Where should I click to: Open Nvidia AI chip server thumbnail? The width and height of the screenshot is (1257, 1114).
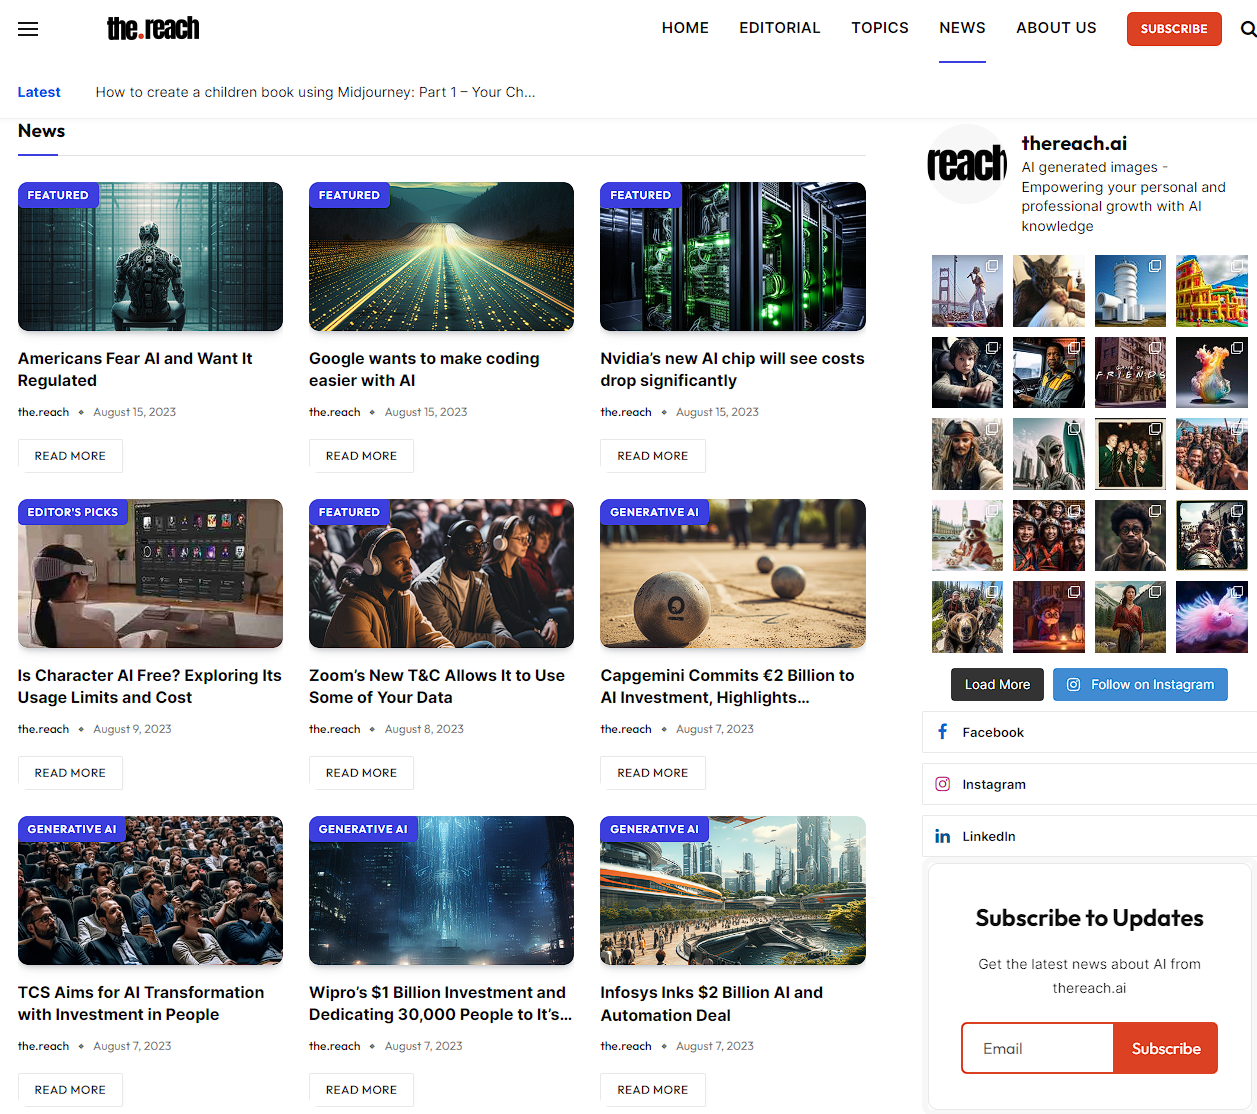click(x=733, y=256)
